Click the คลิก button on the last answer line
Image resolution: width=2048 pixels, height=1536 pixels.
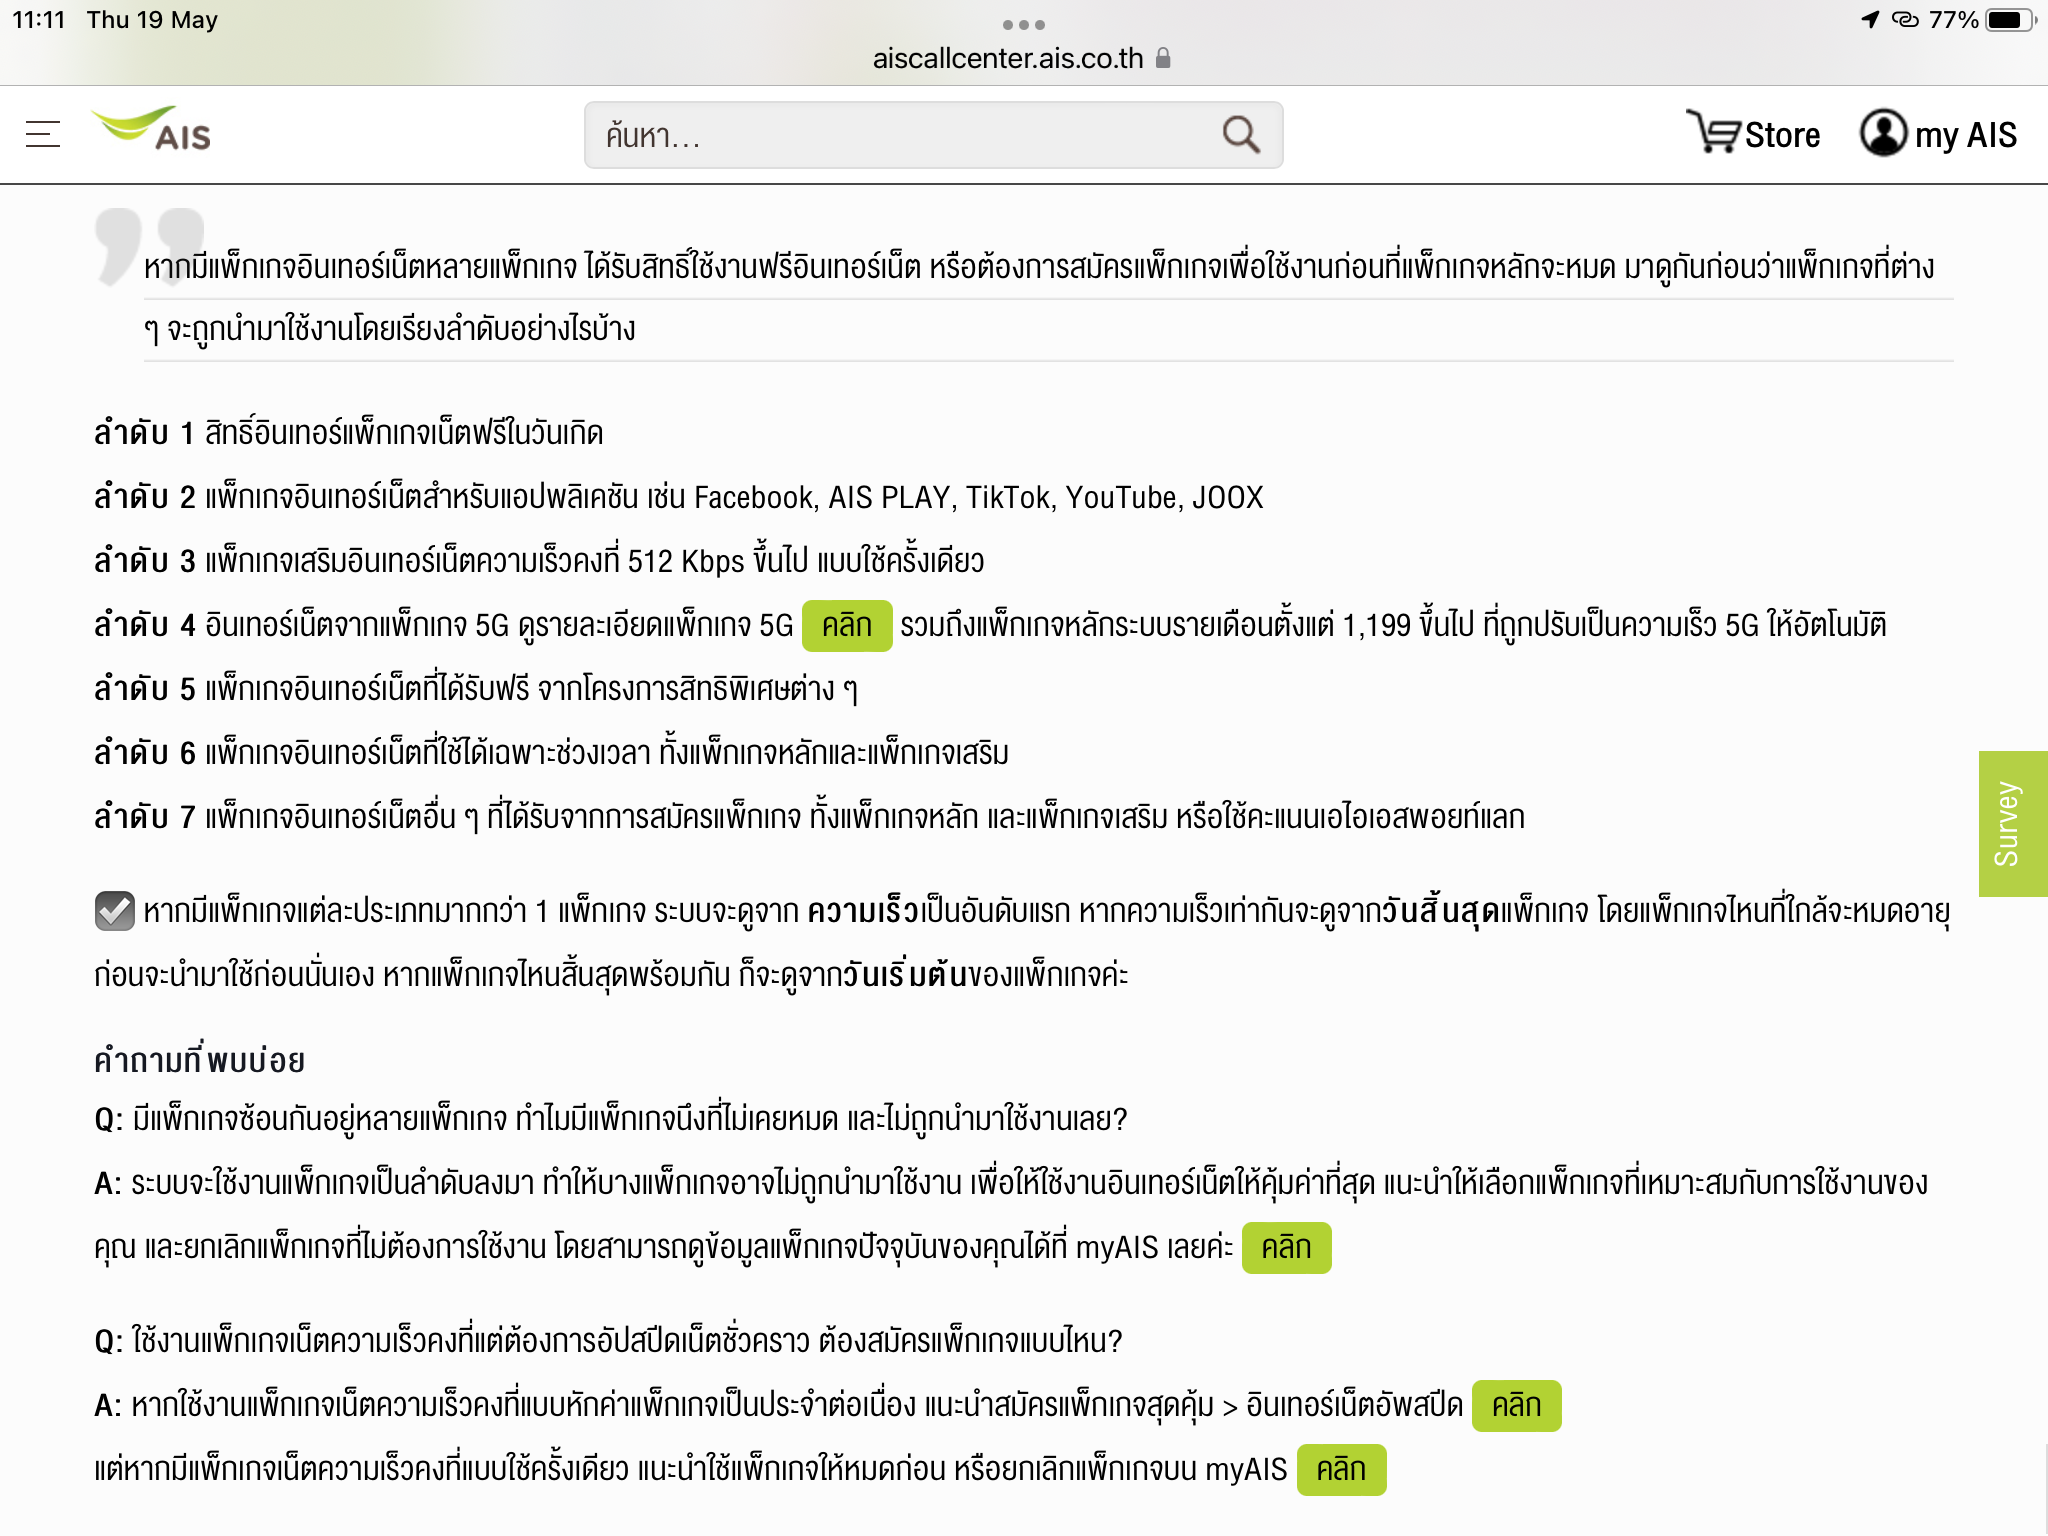pyautogui.click(x=1340, y=1470)
